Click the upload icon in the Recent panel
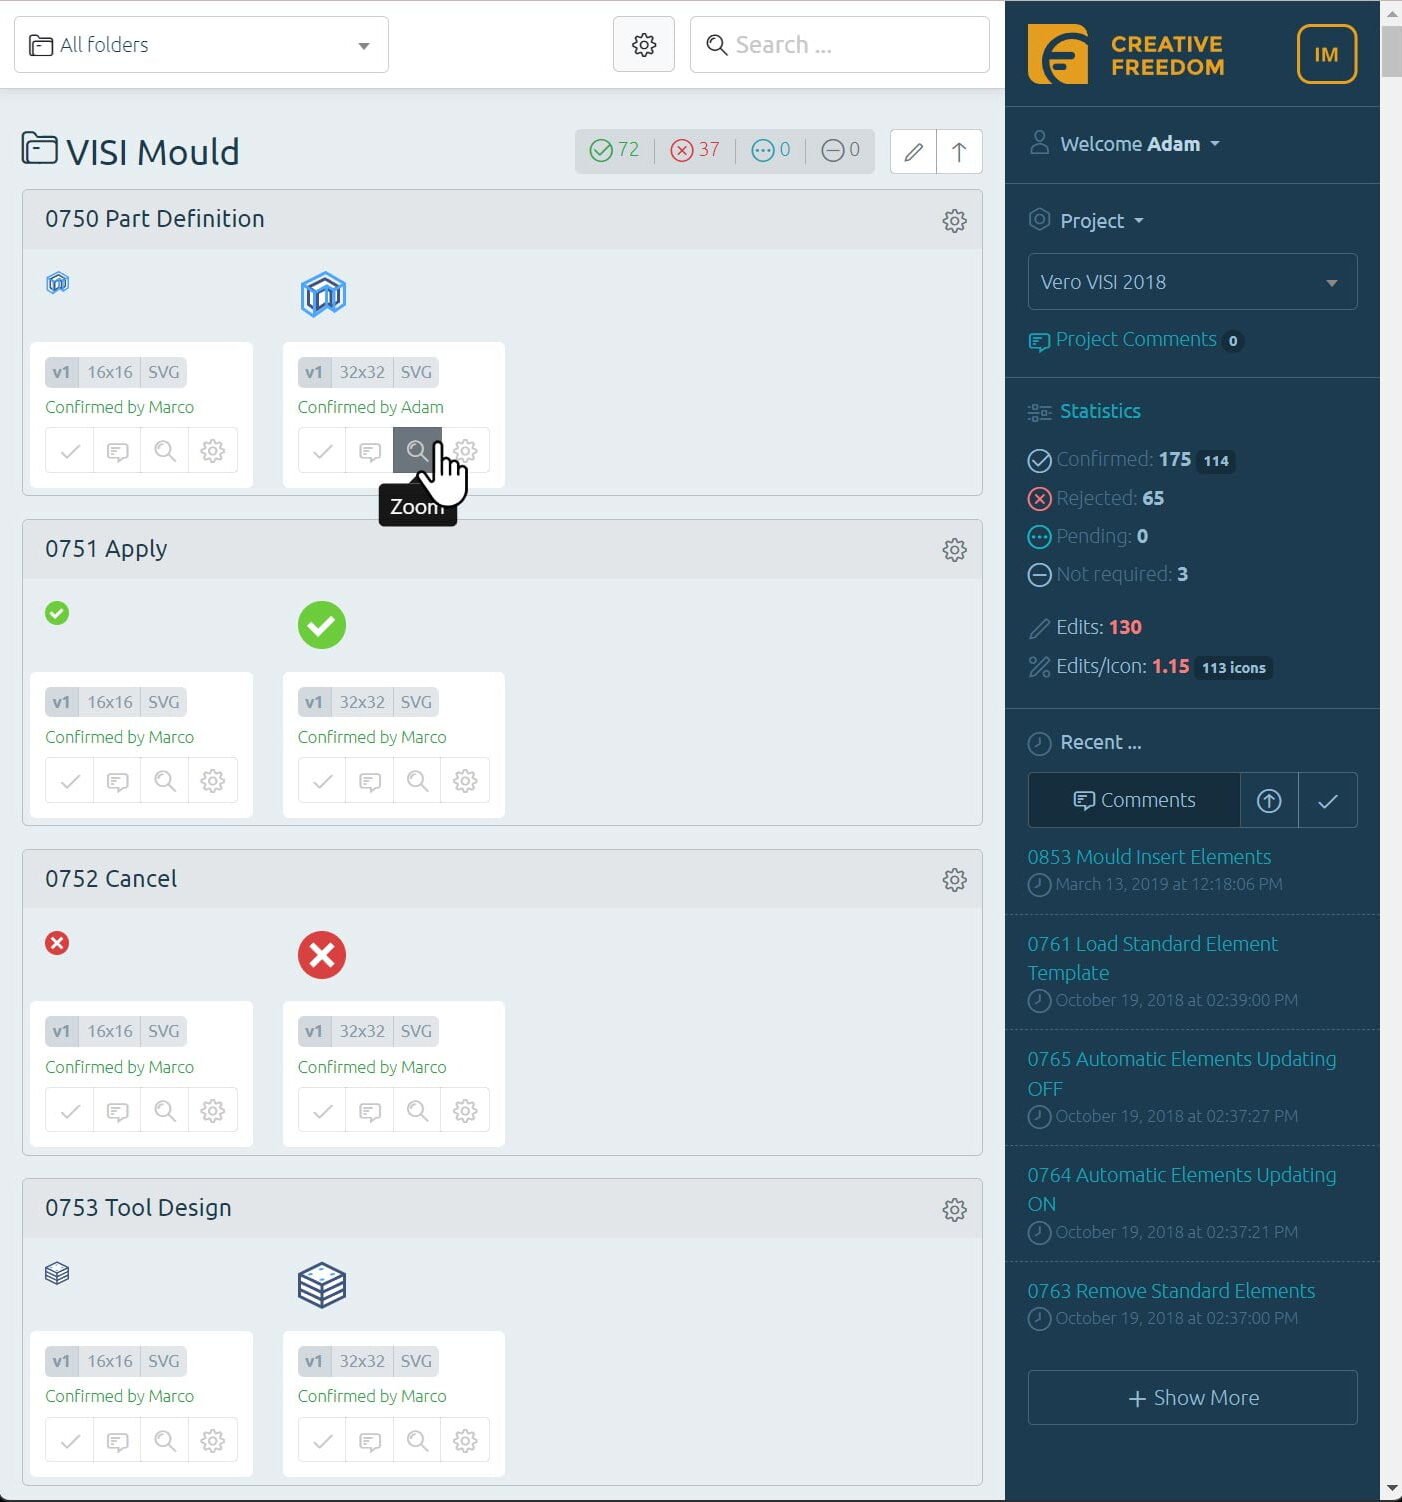1402x1502 pixels. pyautogui.click(x=1268, y=800)
